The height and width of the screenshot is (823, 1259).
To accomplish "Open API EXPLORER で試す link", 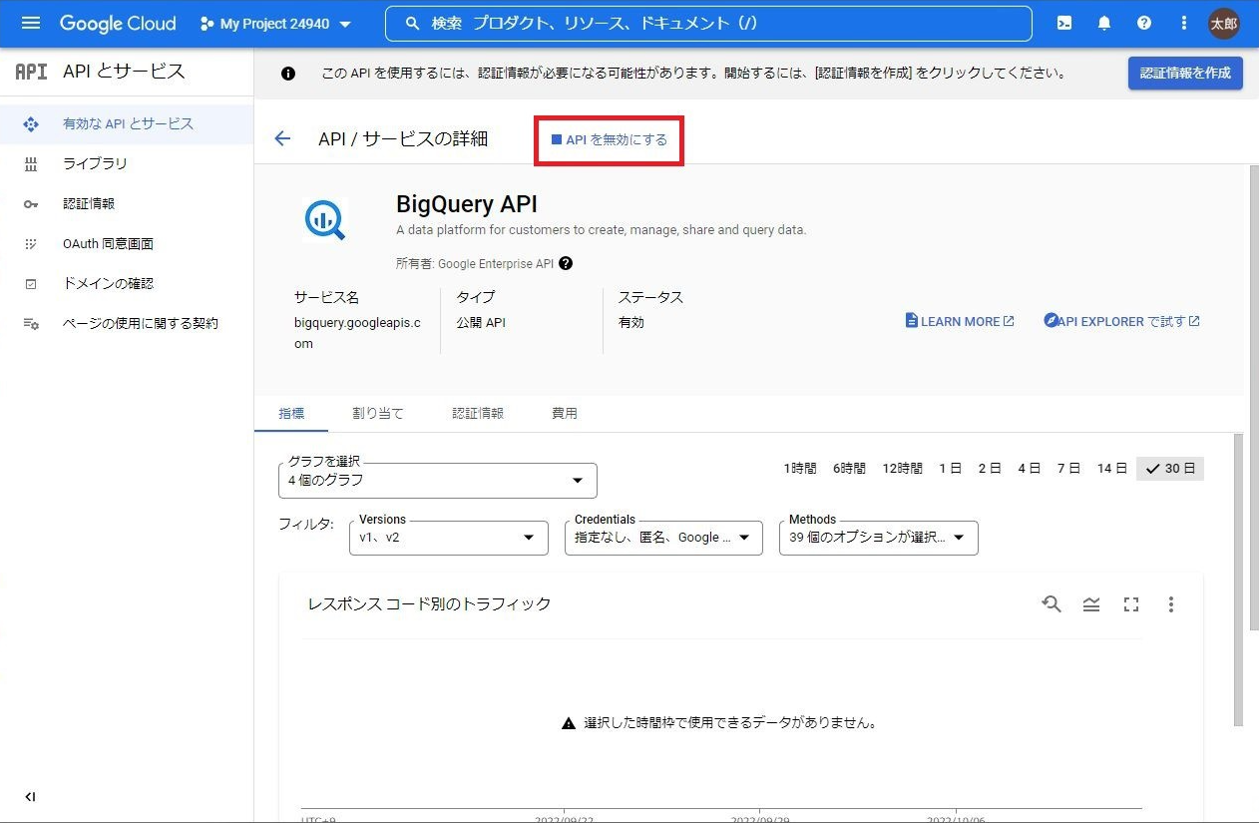I will [x=1121, y=321].
